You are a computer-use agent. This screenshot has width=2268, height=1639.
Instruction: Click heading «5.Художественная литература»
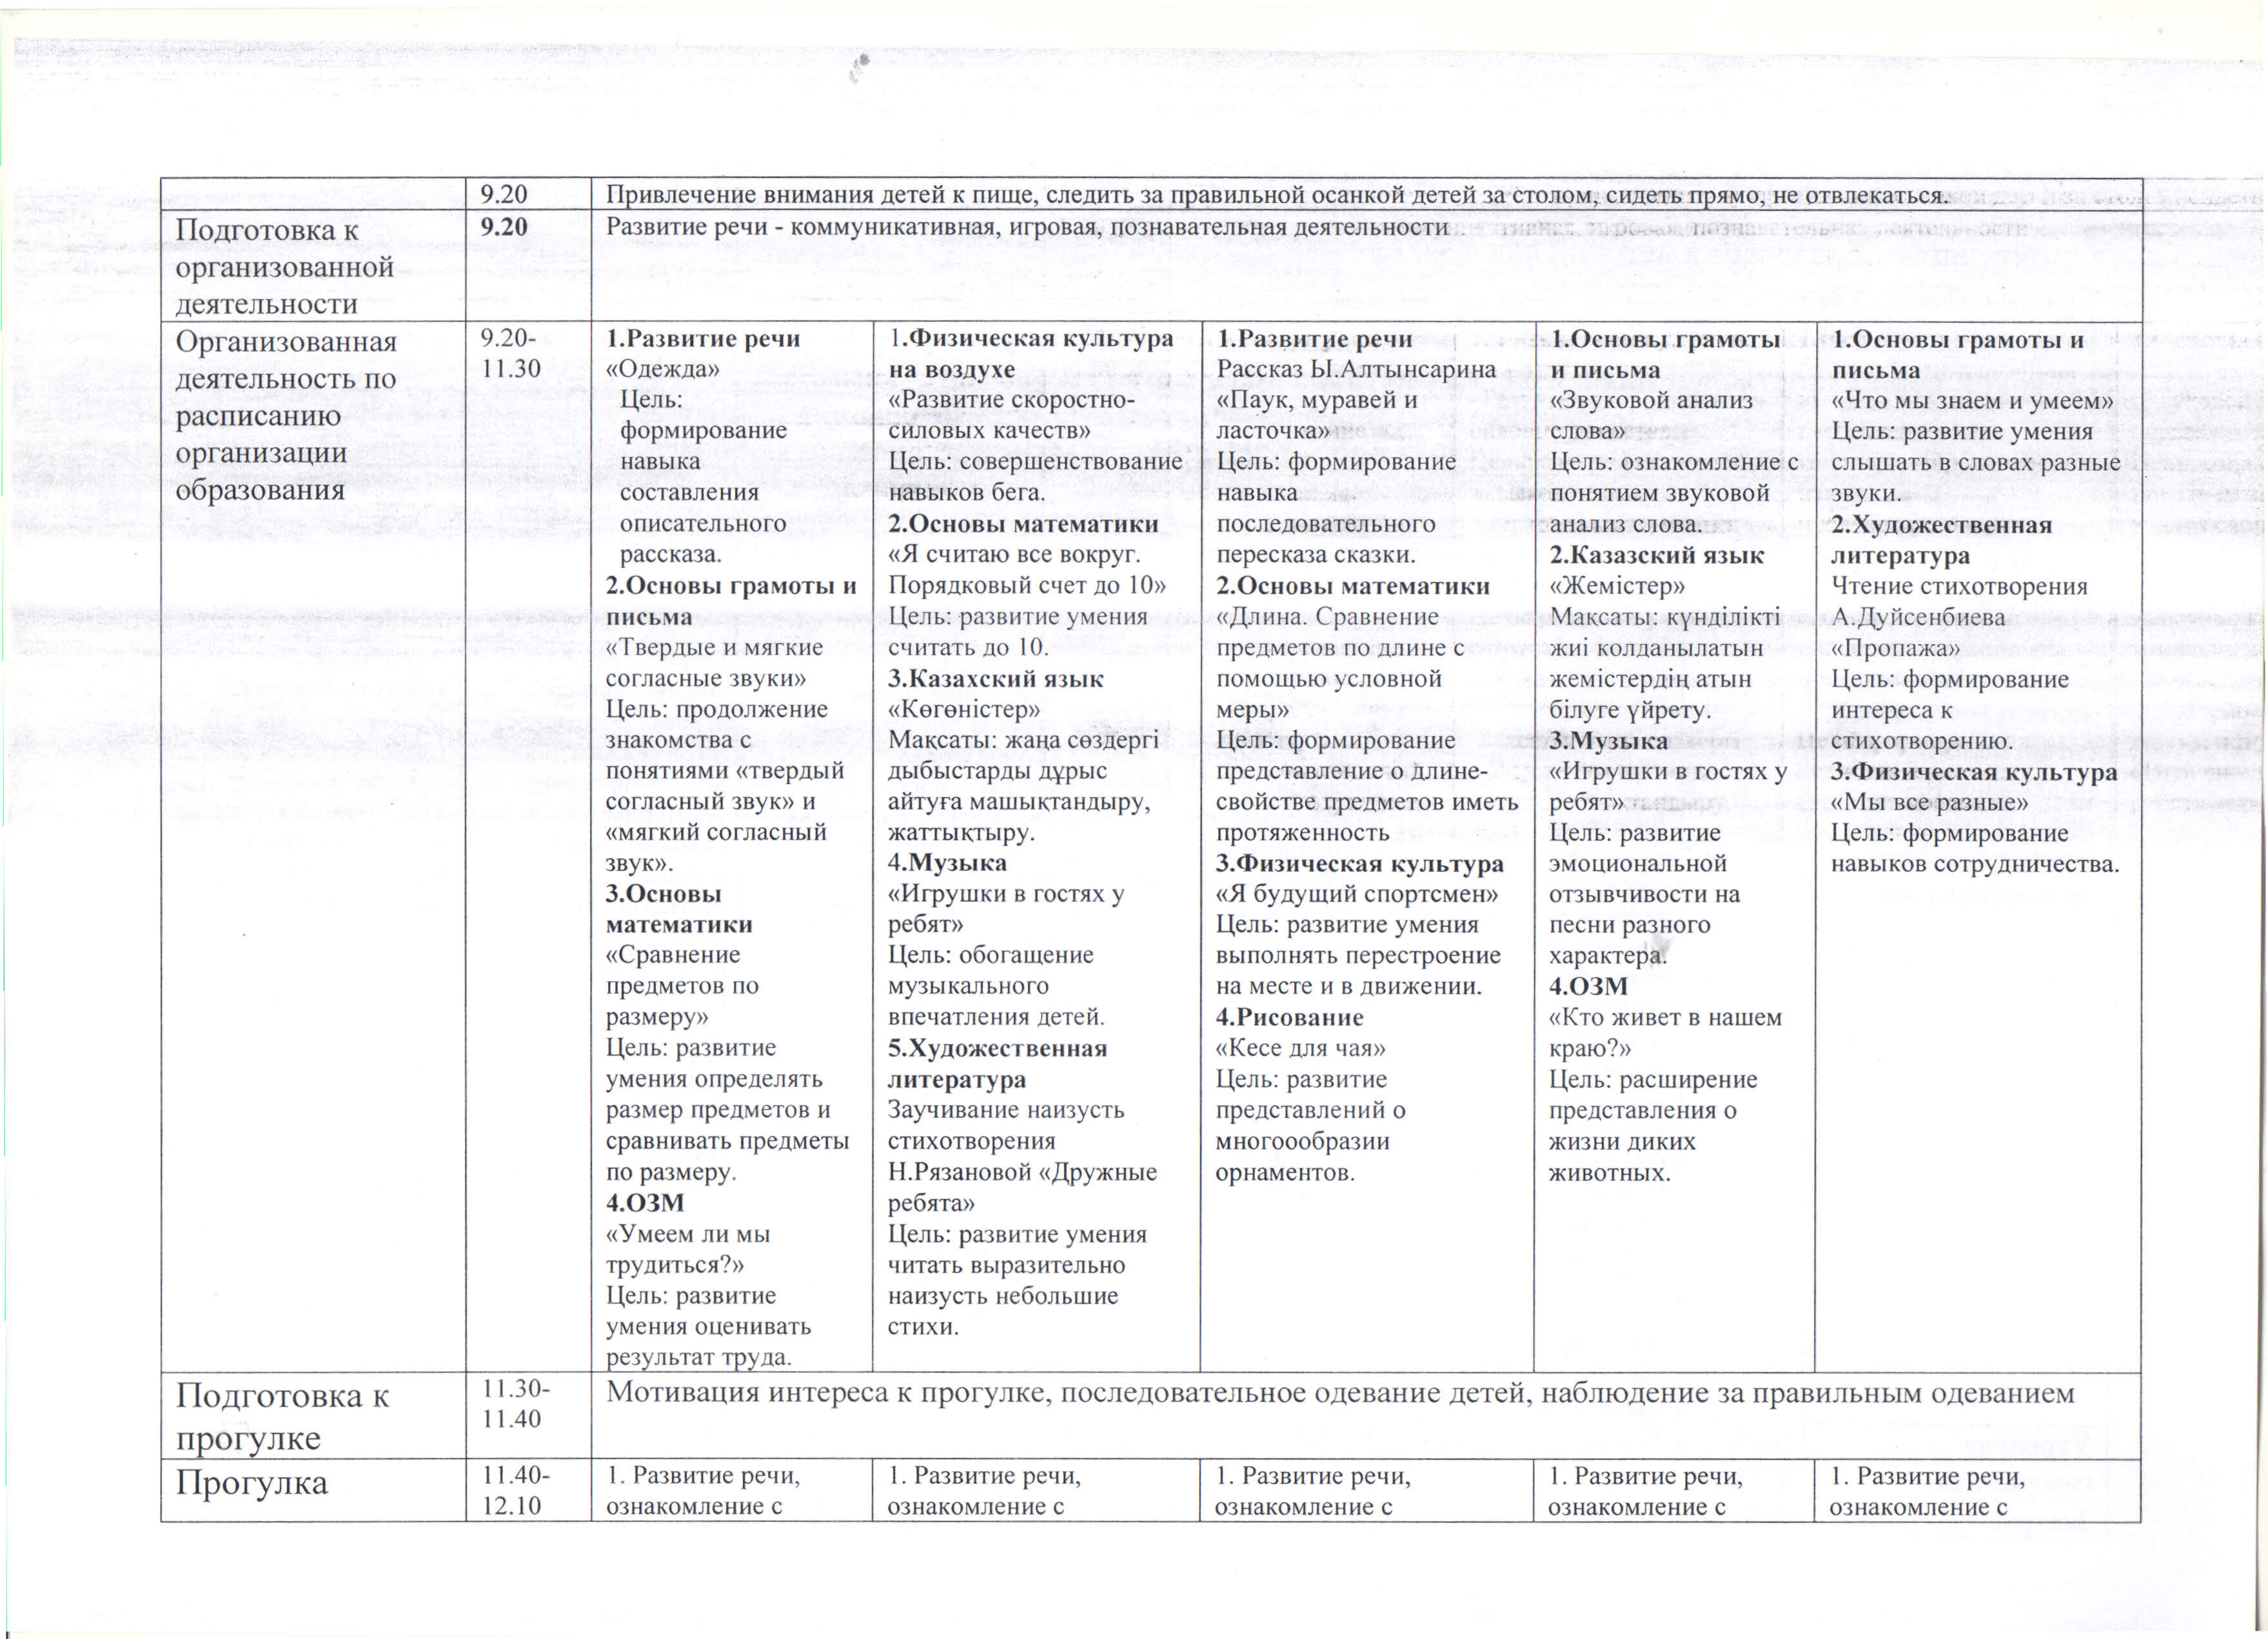(x=997, y=1064)
